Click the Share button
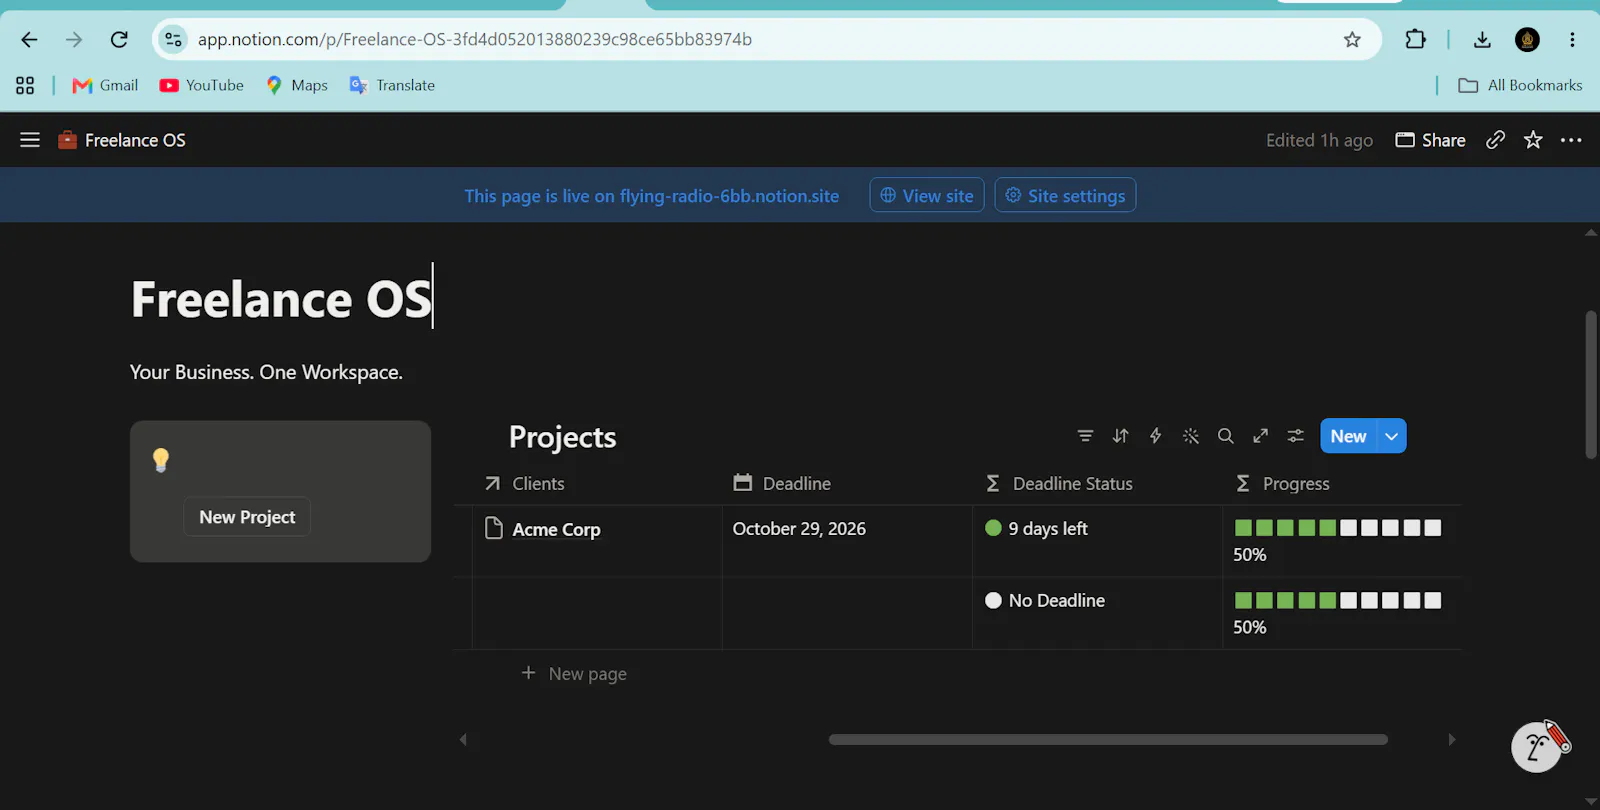Screen dimensions: 1600x810 pyautogui.click(x=1431, y=140)
